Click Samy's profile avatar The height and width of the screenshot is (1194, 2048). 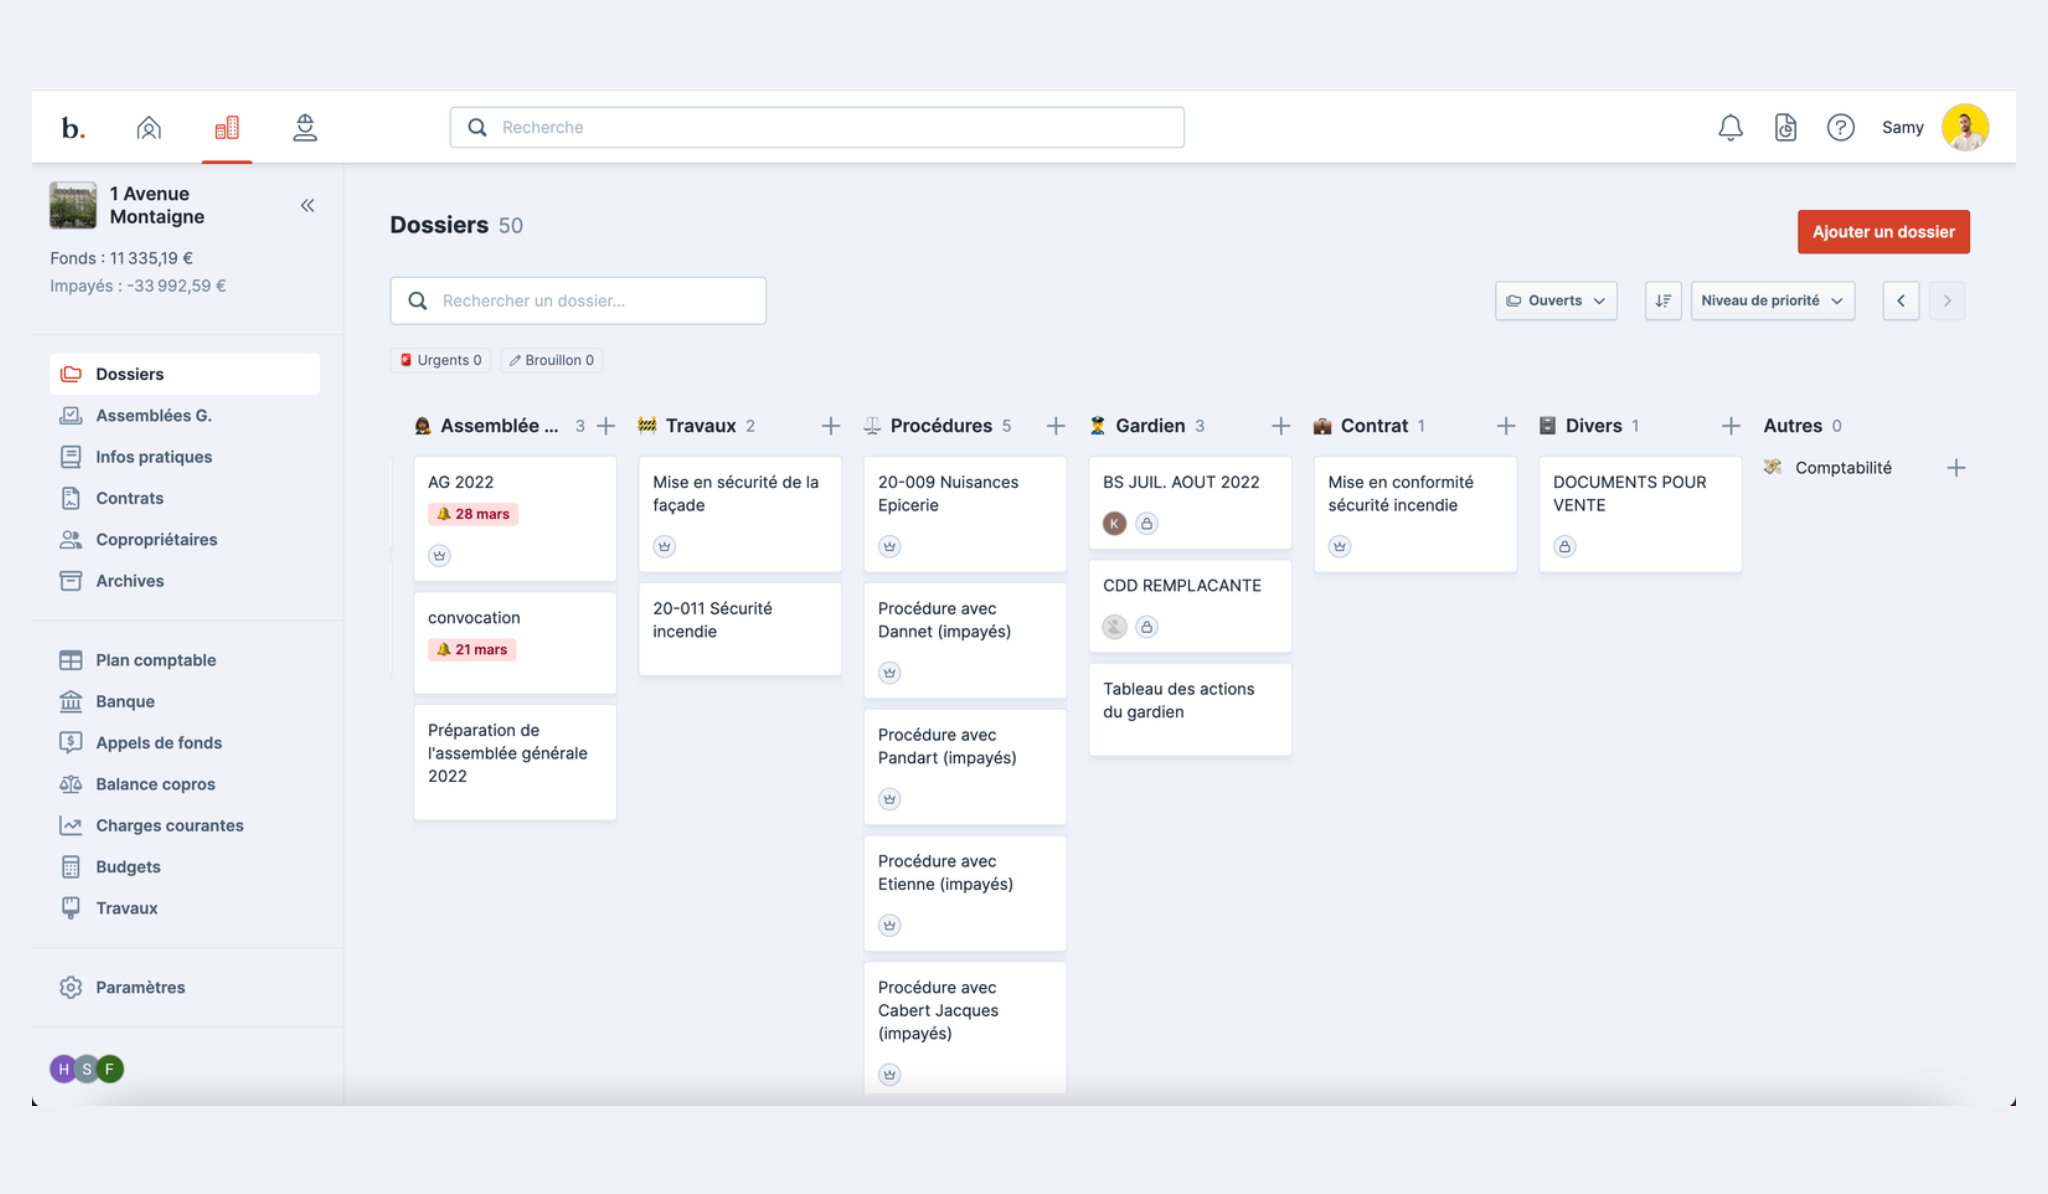tap(1964, 127)
